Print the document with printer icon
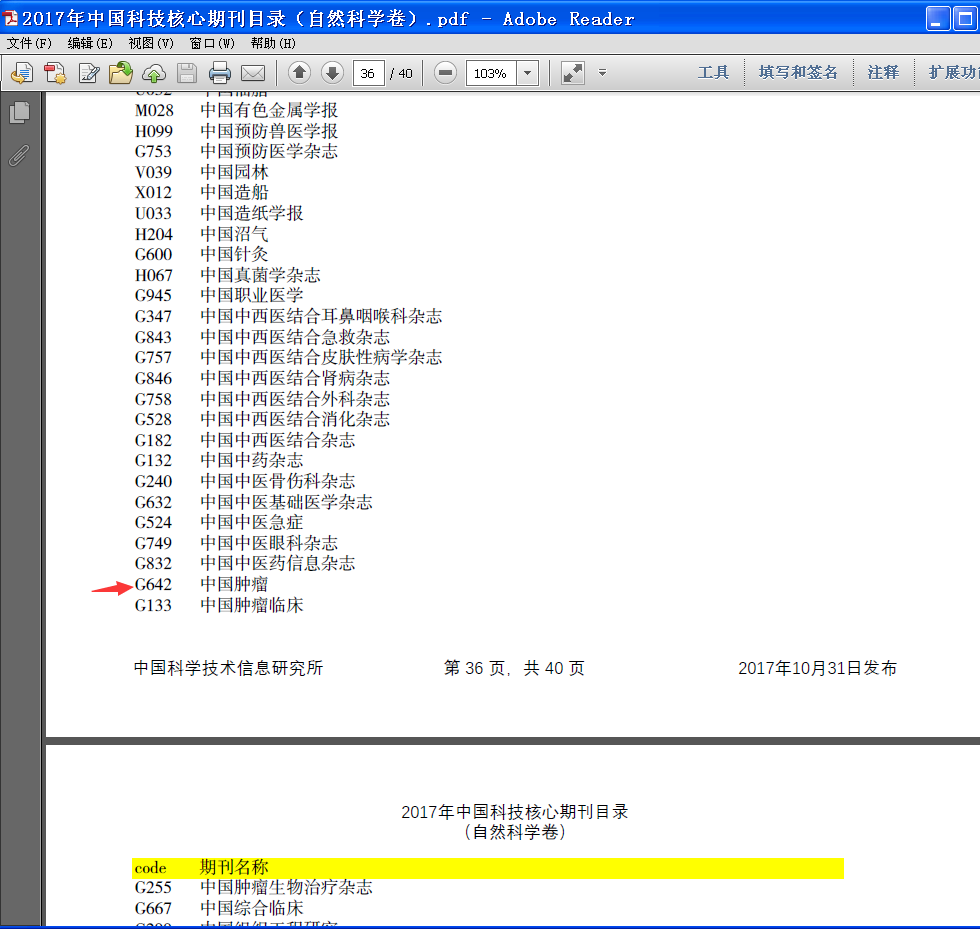The height and width of the screenshot is (929, 980). pyautogui.click(x=220, y=73)
